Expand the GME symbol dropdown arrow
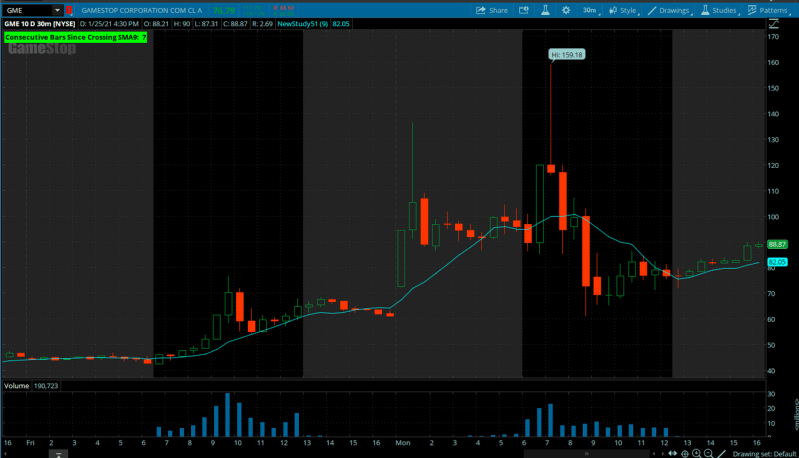Image resolution: width=799 pixels, height=458 pixels. tap(57, 10)
